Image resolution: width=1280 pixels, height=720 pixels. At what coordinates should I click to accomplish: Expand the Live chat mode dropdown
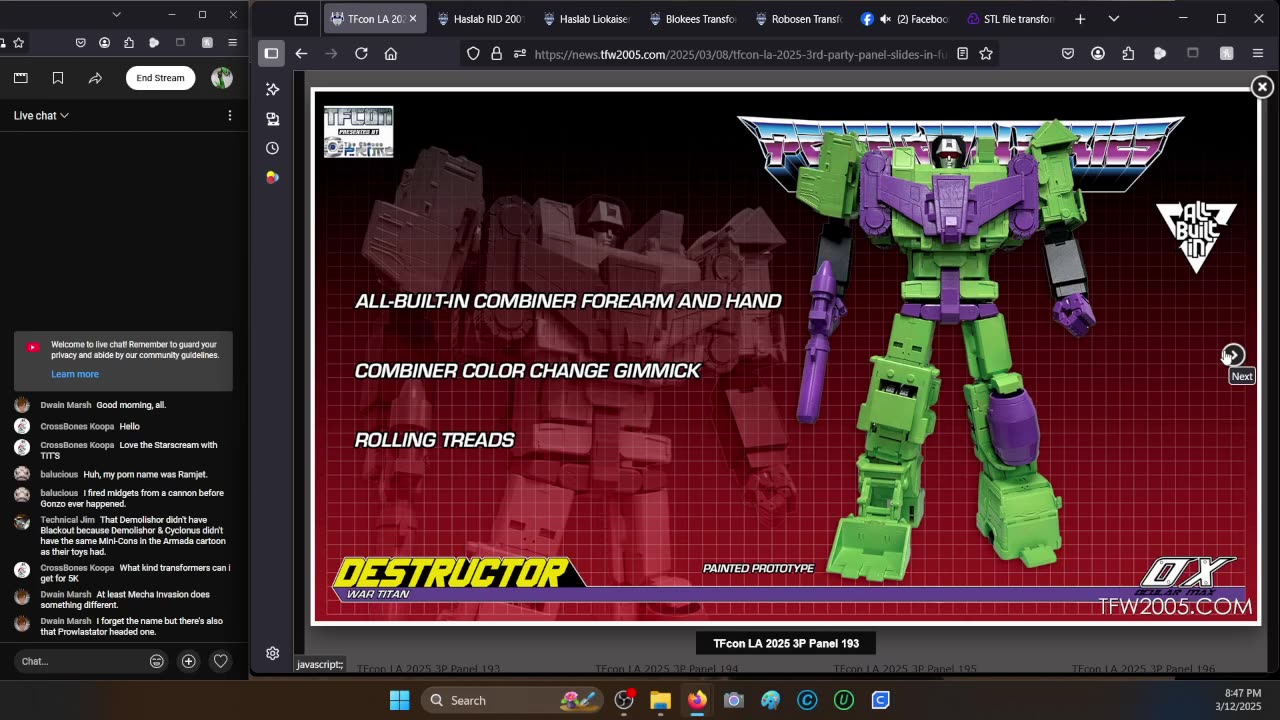[41, 115]
